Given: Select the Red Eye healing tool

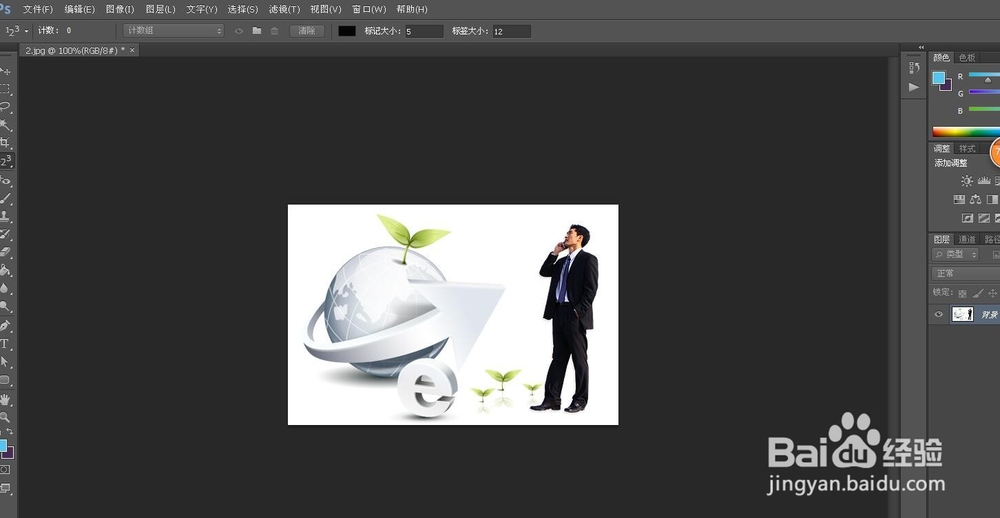Looking at the screenshot, I should click(x=5, y=181).
